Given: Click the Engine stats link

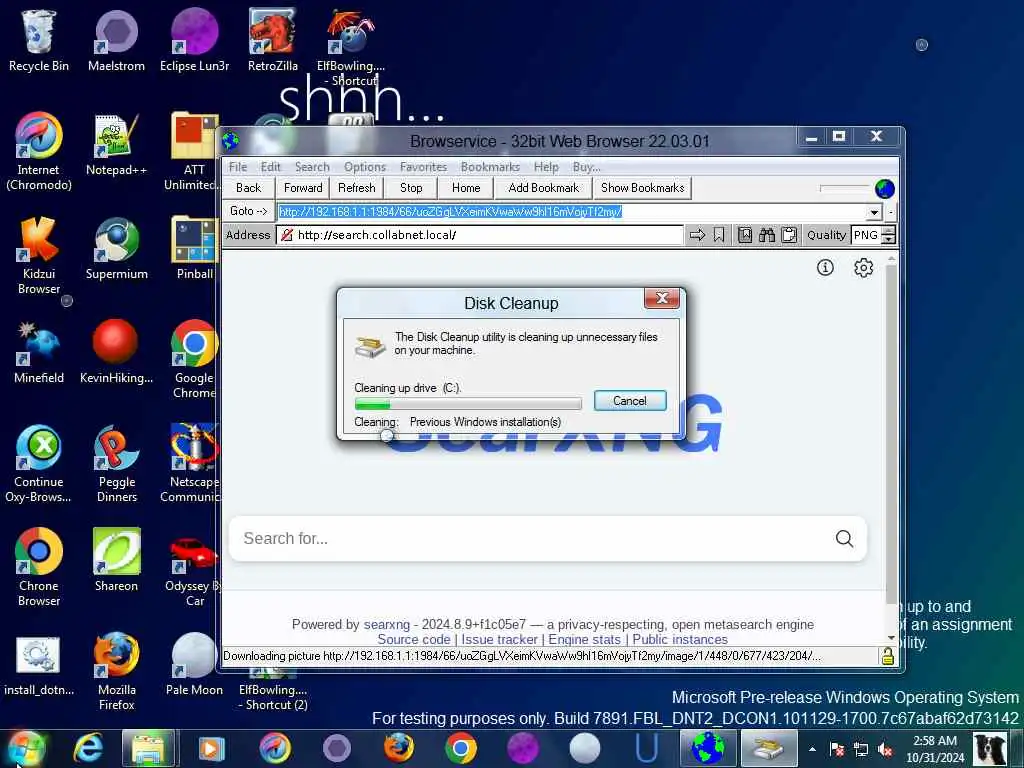Looking at the screenshot, I should pyautogui.click(x=584, y=640).
